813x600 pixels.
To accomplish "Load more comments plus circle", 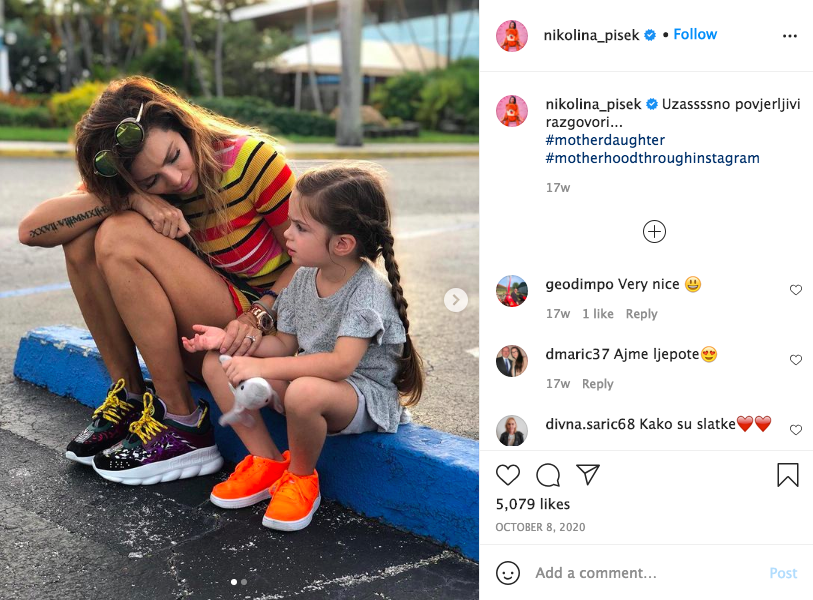I will tap(654, 231).
